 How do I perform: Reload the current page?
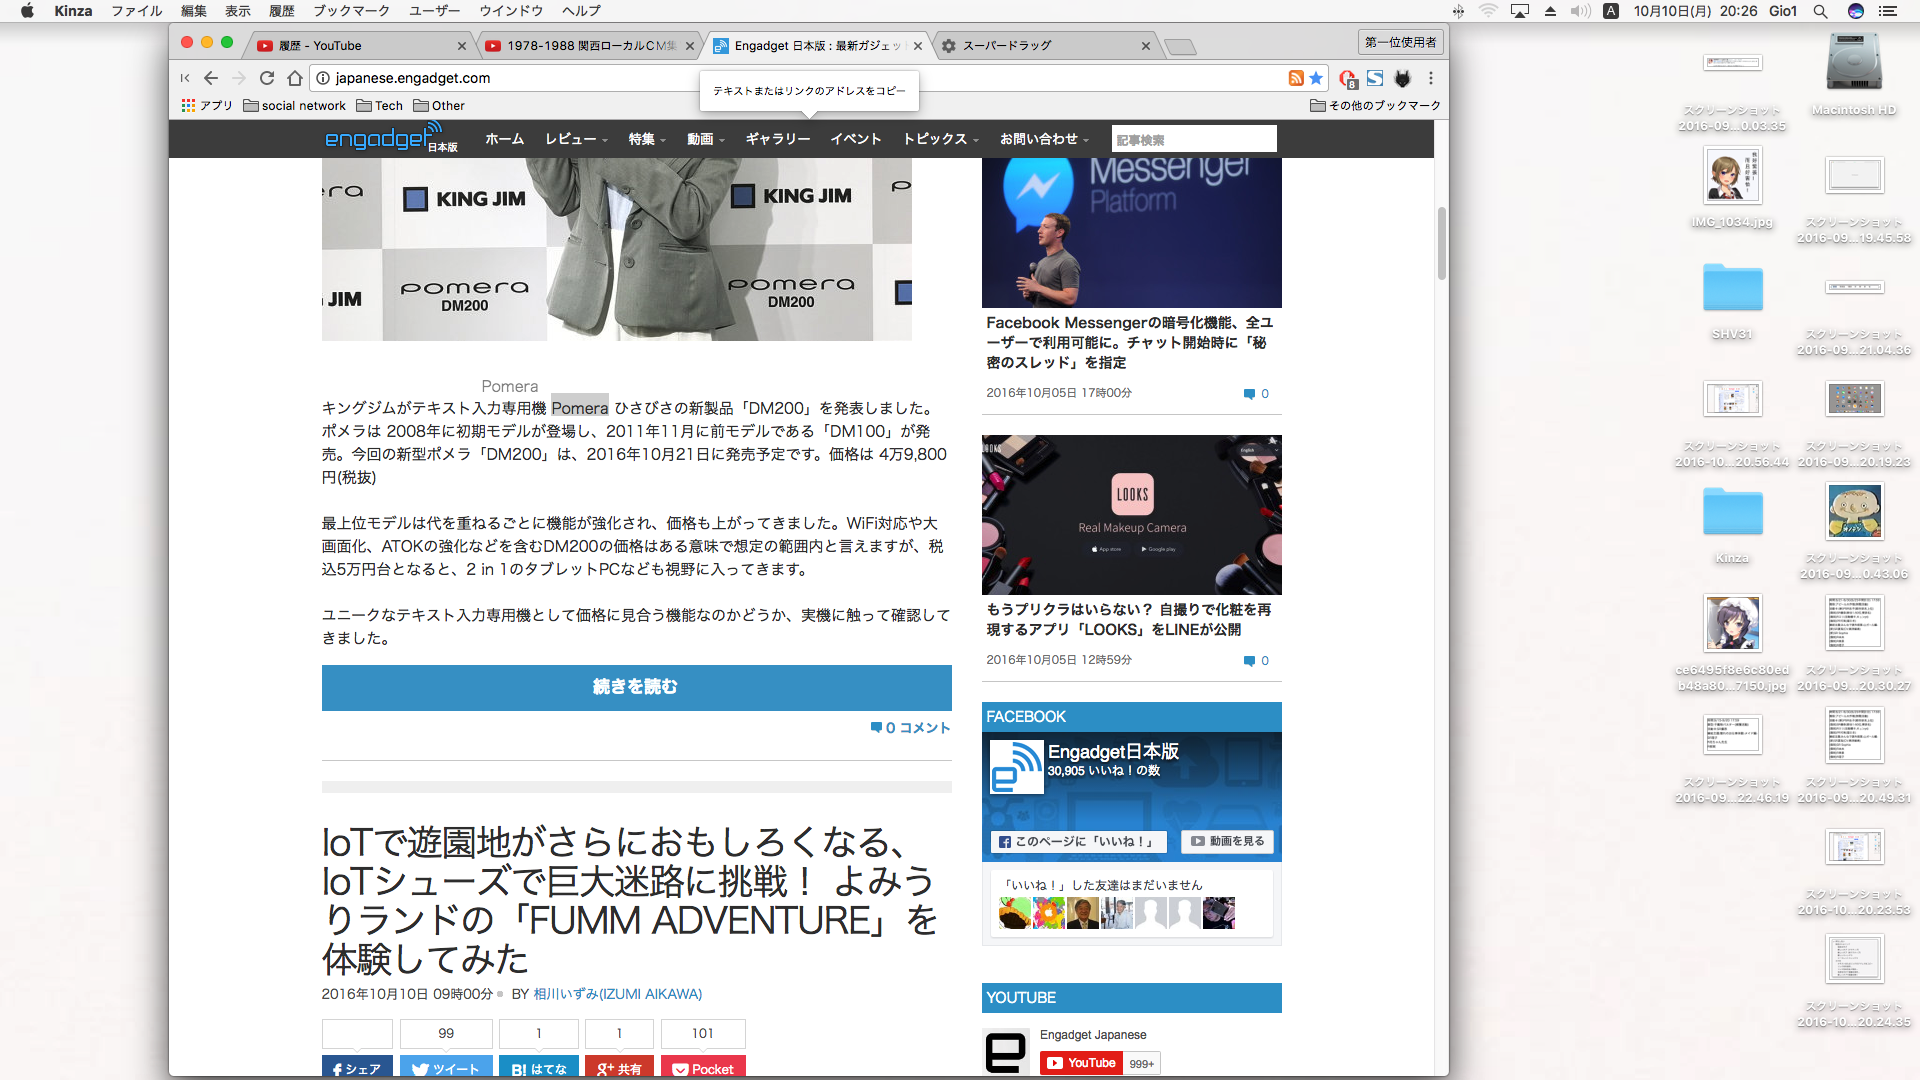267,78
